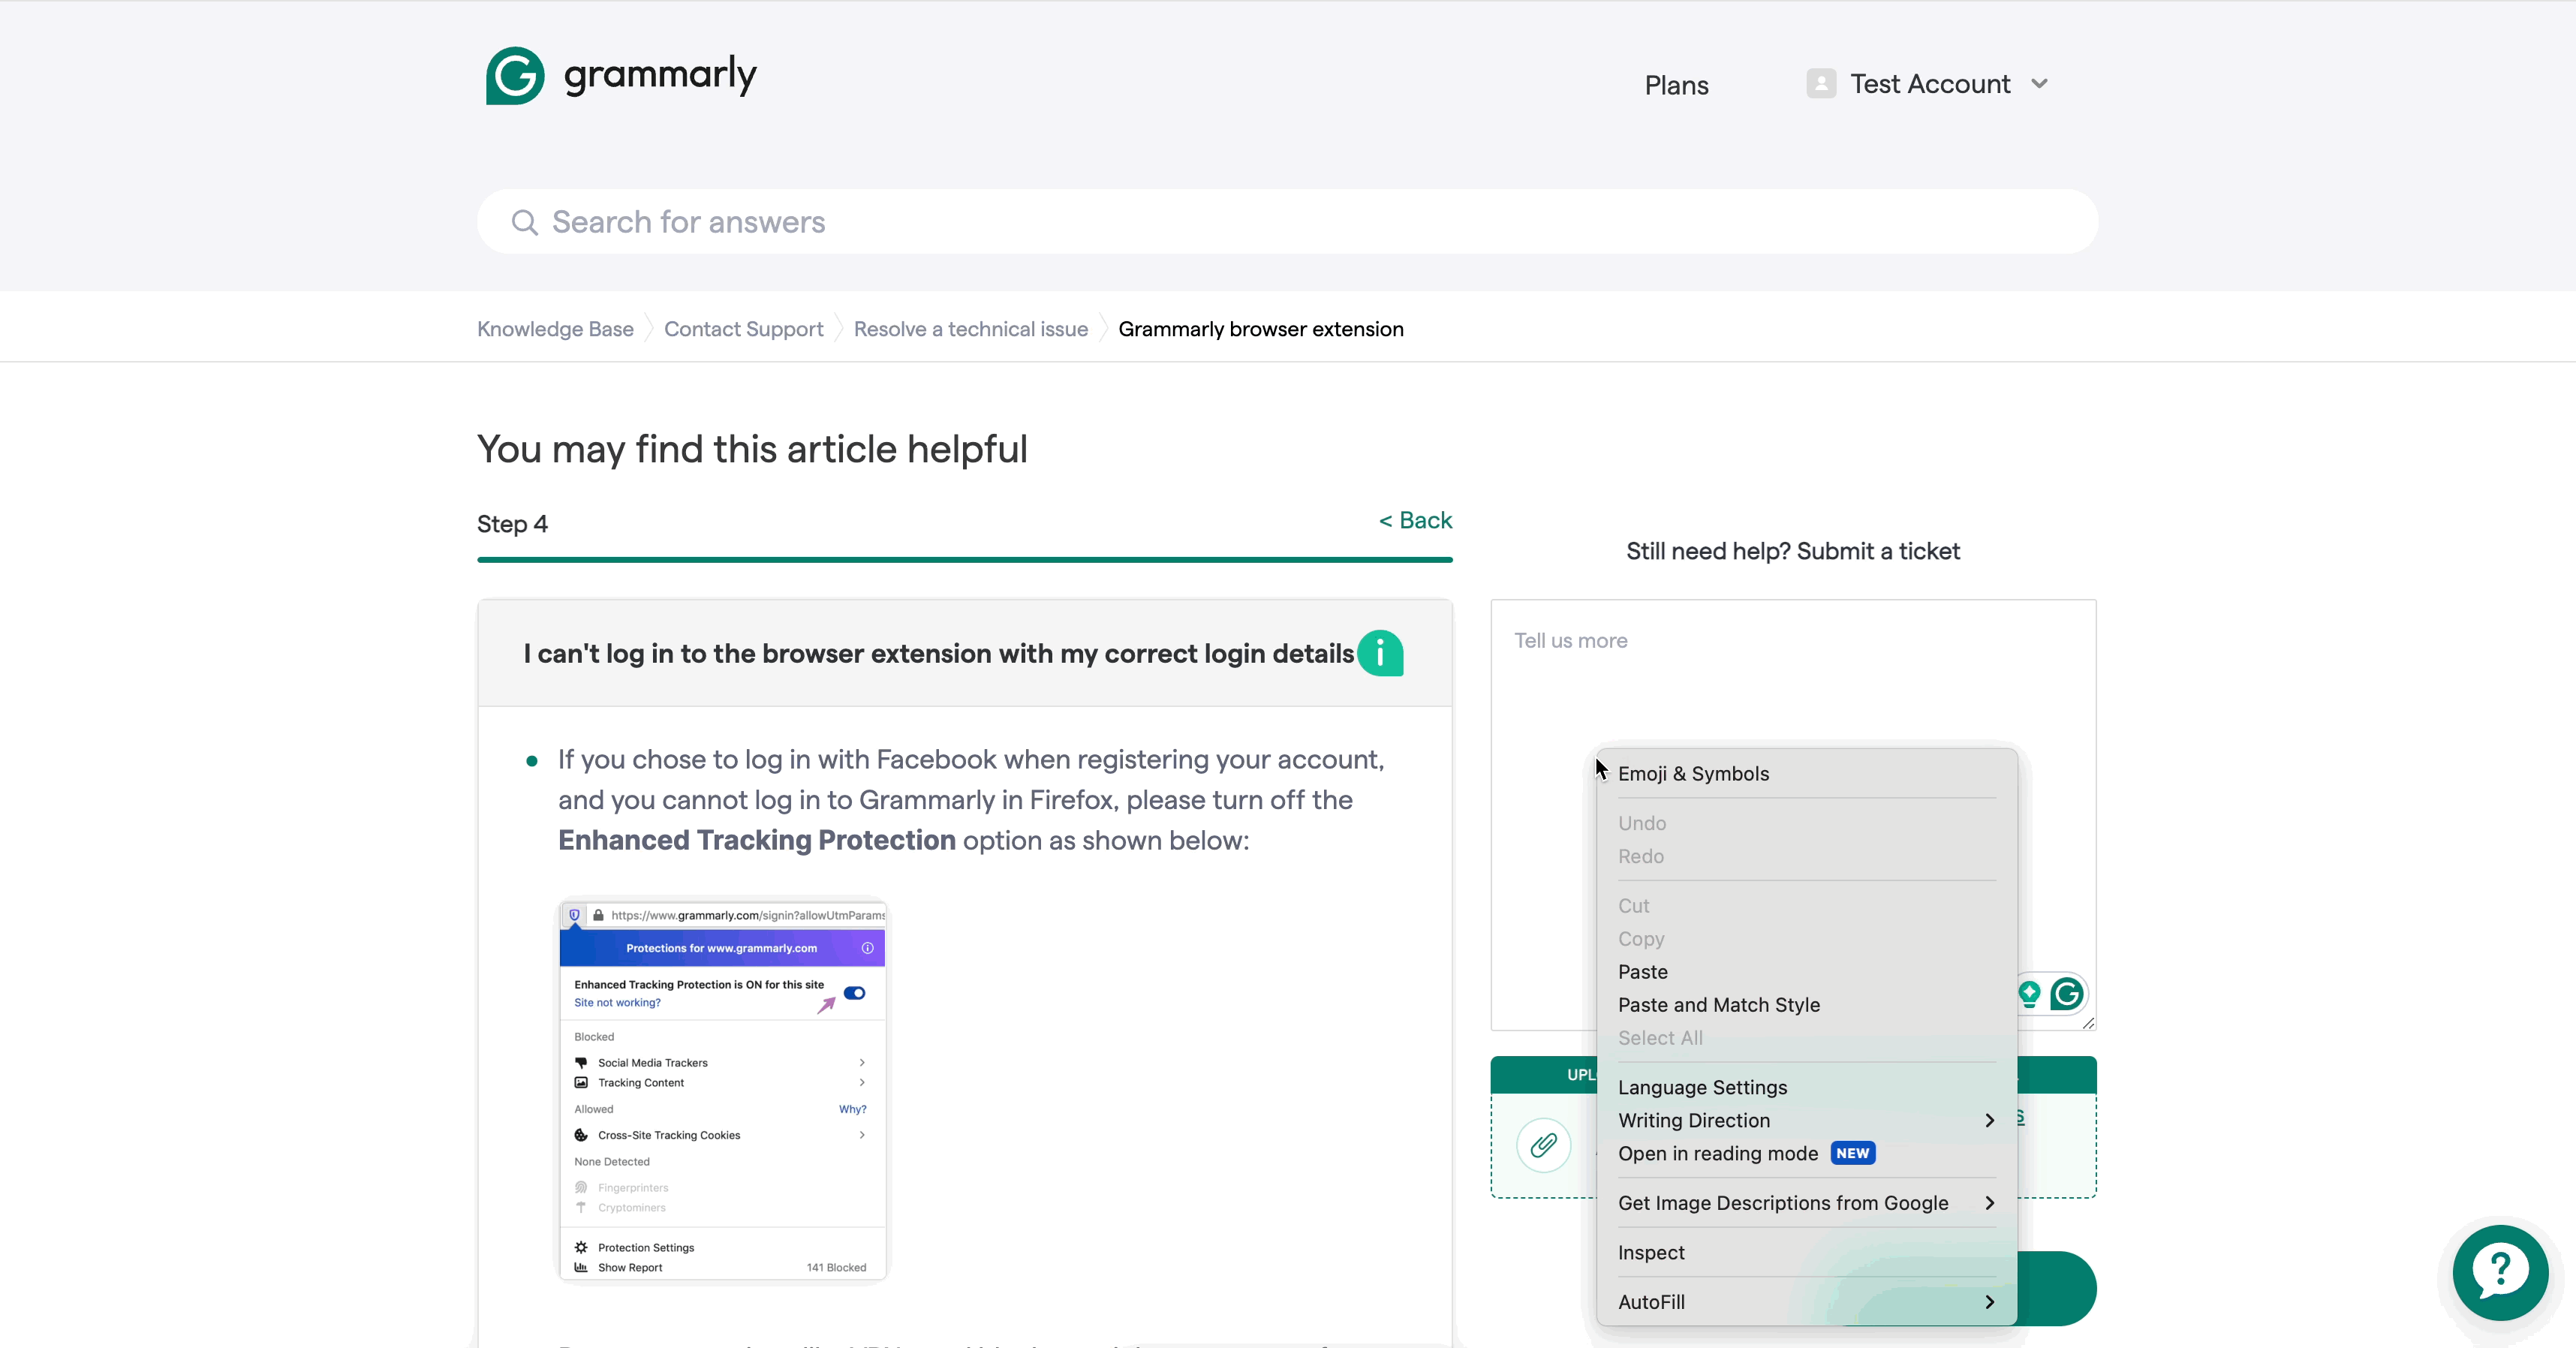Choose Inspect from the context menu
Image resolution: width=2576 pixels, height=1348 pixels.
point(1651,1253)
